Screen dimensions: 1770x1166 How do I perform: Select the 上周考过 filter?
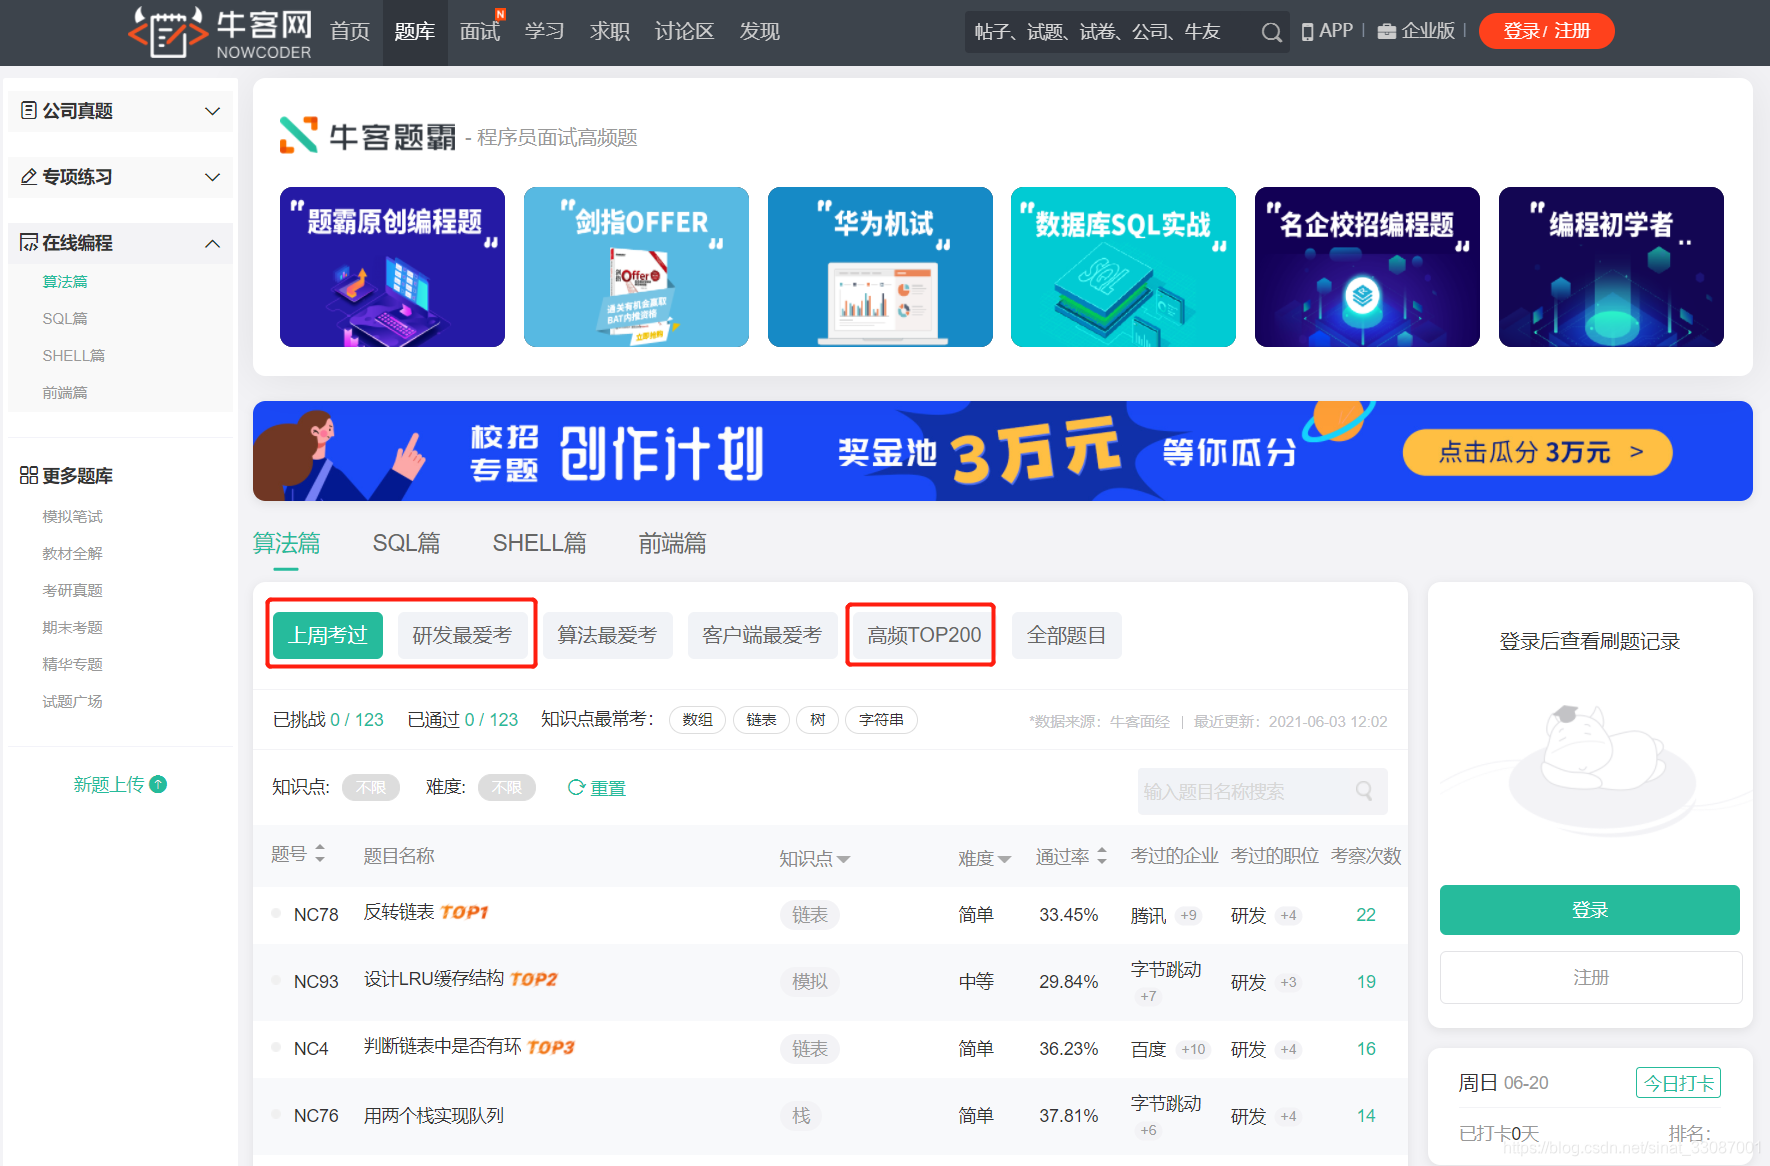(327, 635)
